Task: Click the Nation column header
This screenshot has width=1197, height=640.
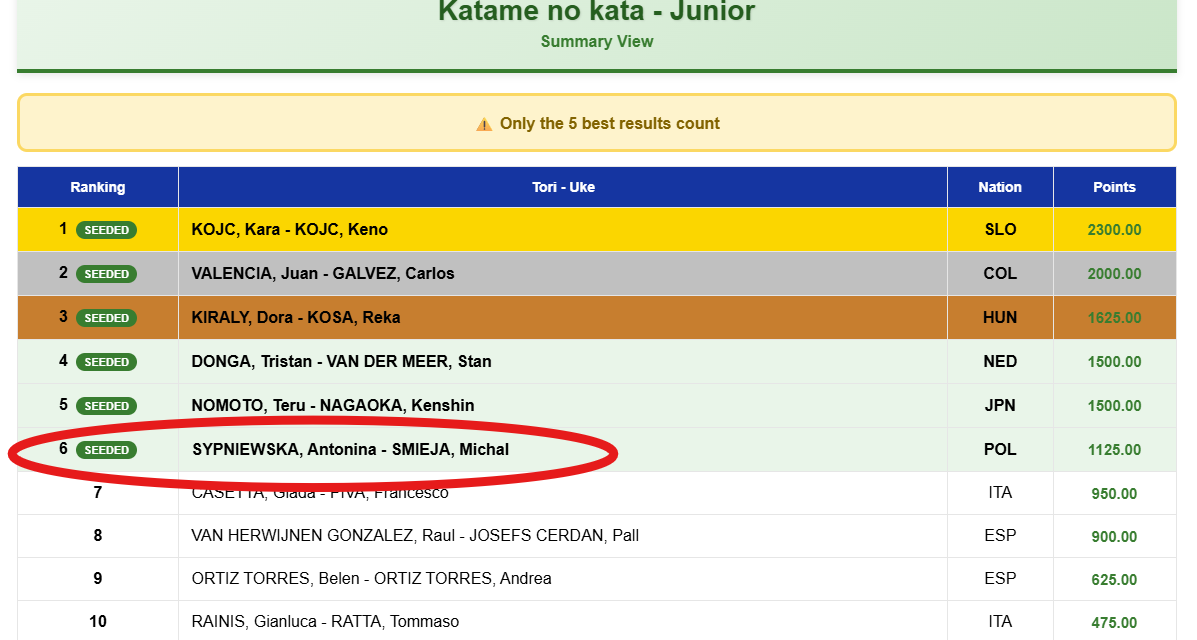Action: tap(1000, 187)
